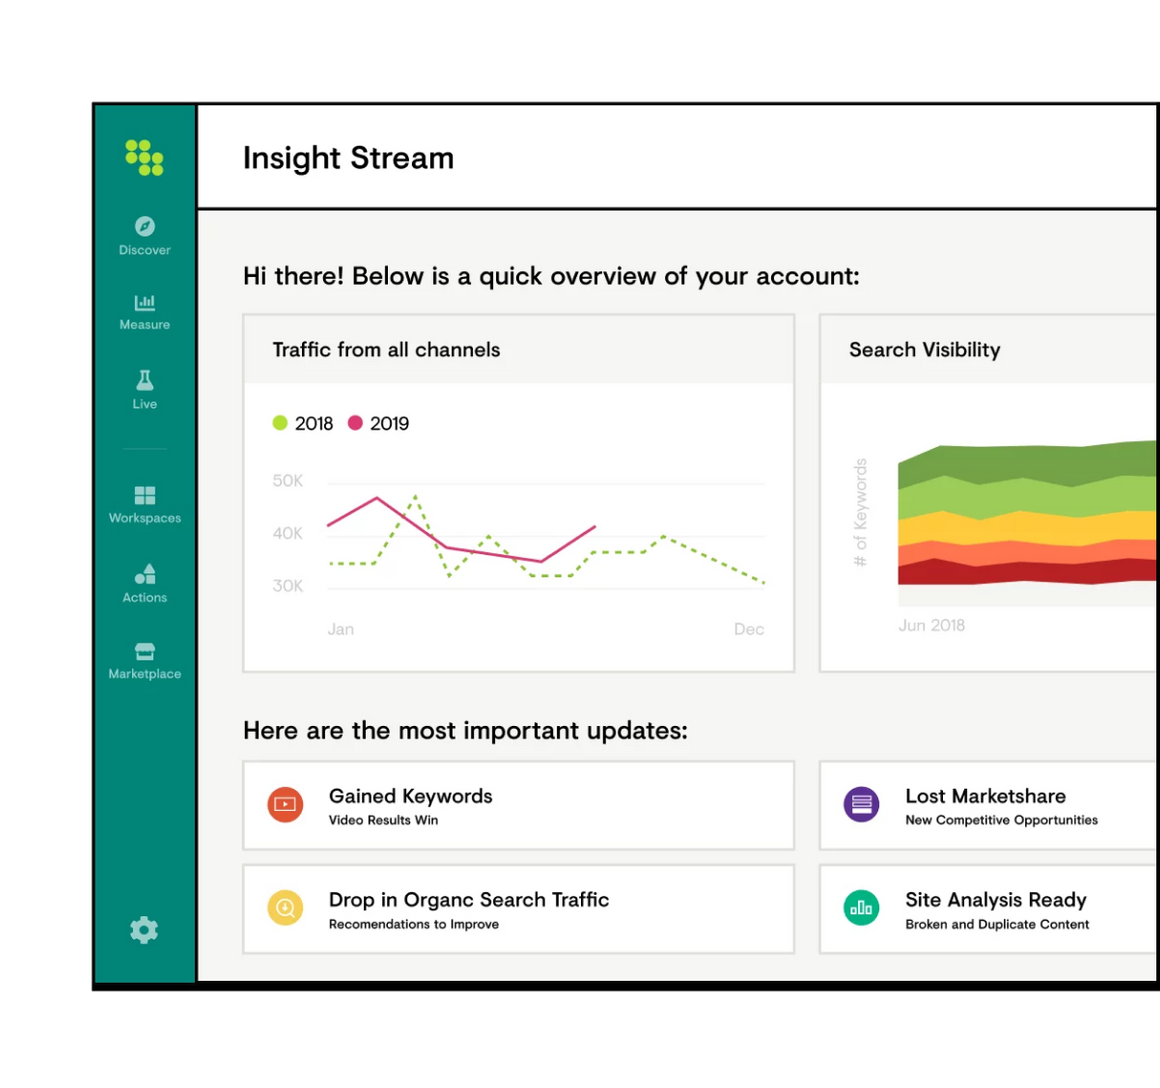The width and height of the screenshot is (1160, 1088).
Task: Open the Gained Keywords update card
Action: (x=518, y=804)
